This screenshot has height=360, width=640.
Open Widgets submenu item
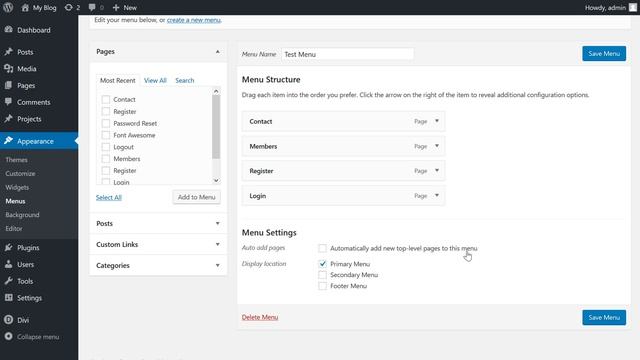point(17,187)
